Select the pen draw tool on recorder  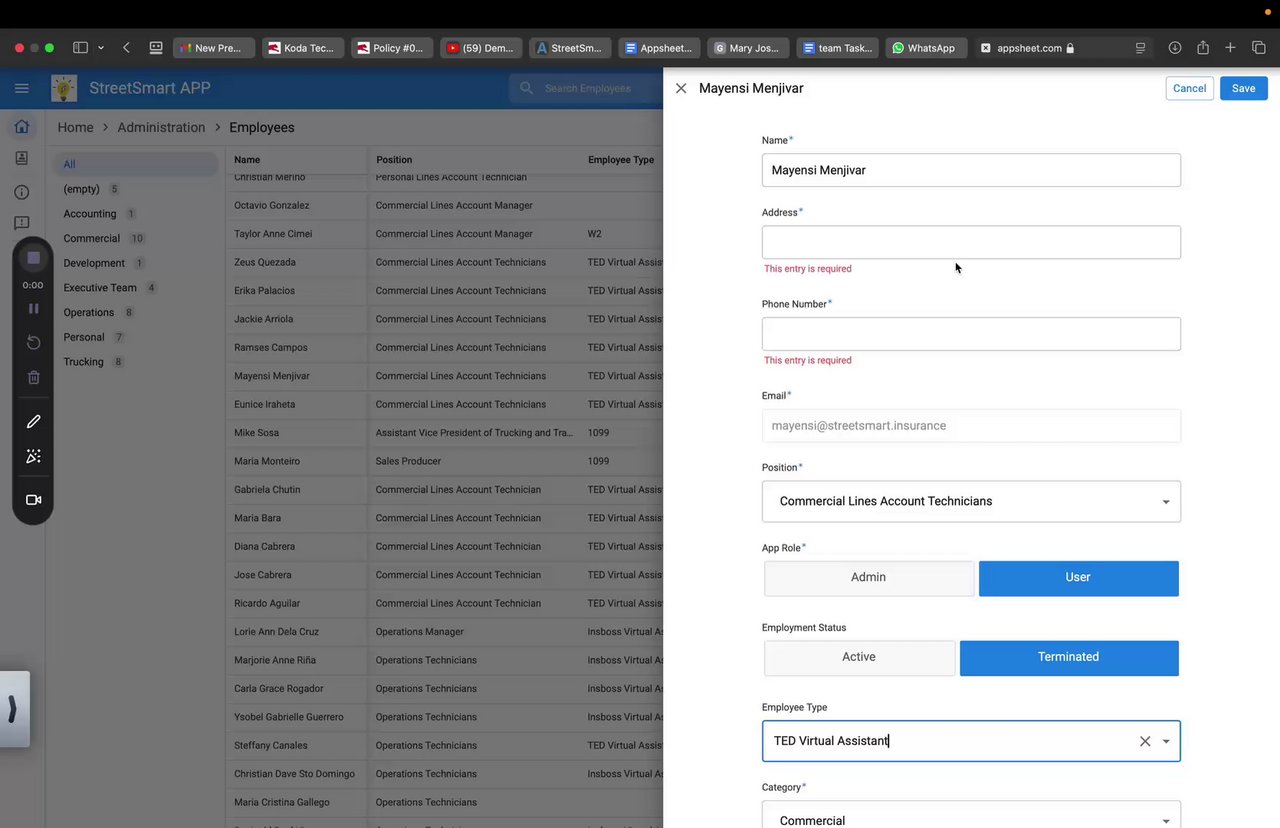[x=33, y=422]
